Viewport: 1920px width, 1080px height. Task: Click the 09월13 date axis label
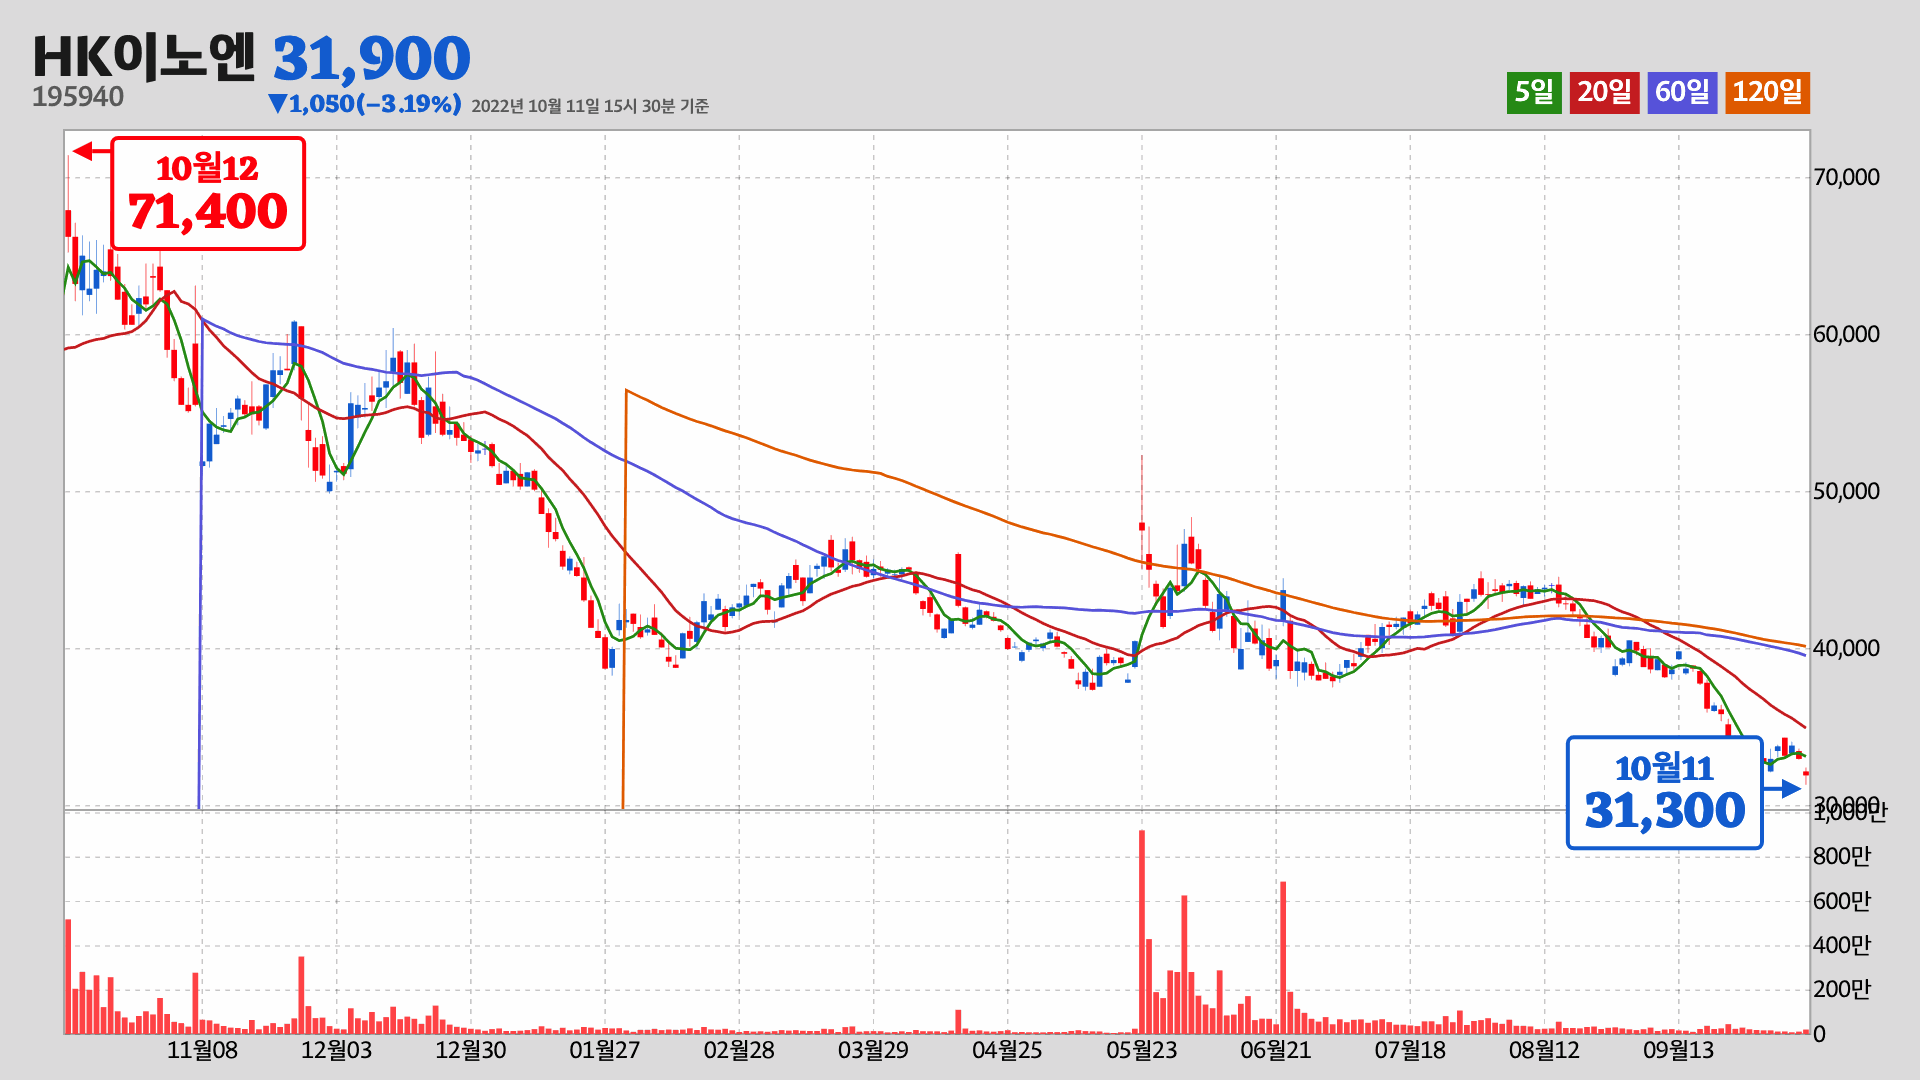[1679, 1051]
